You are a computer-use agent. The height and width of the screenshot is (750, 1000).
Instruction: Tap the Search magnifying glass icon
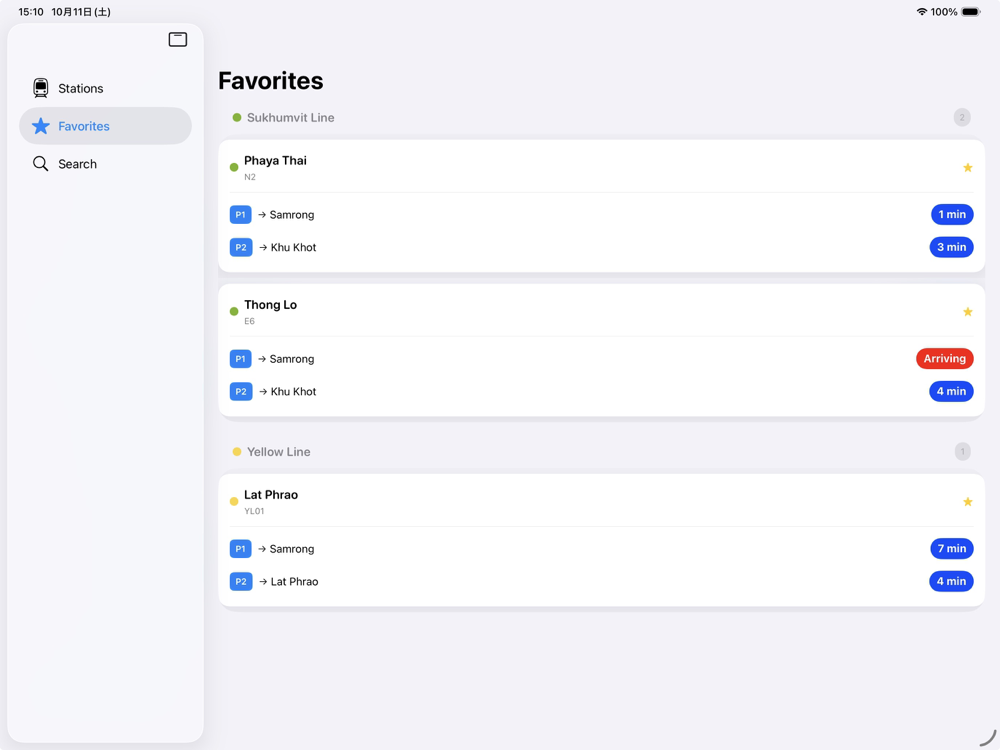coord(41,164)
